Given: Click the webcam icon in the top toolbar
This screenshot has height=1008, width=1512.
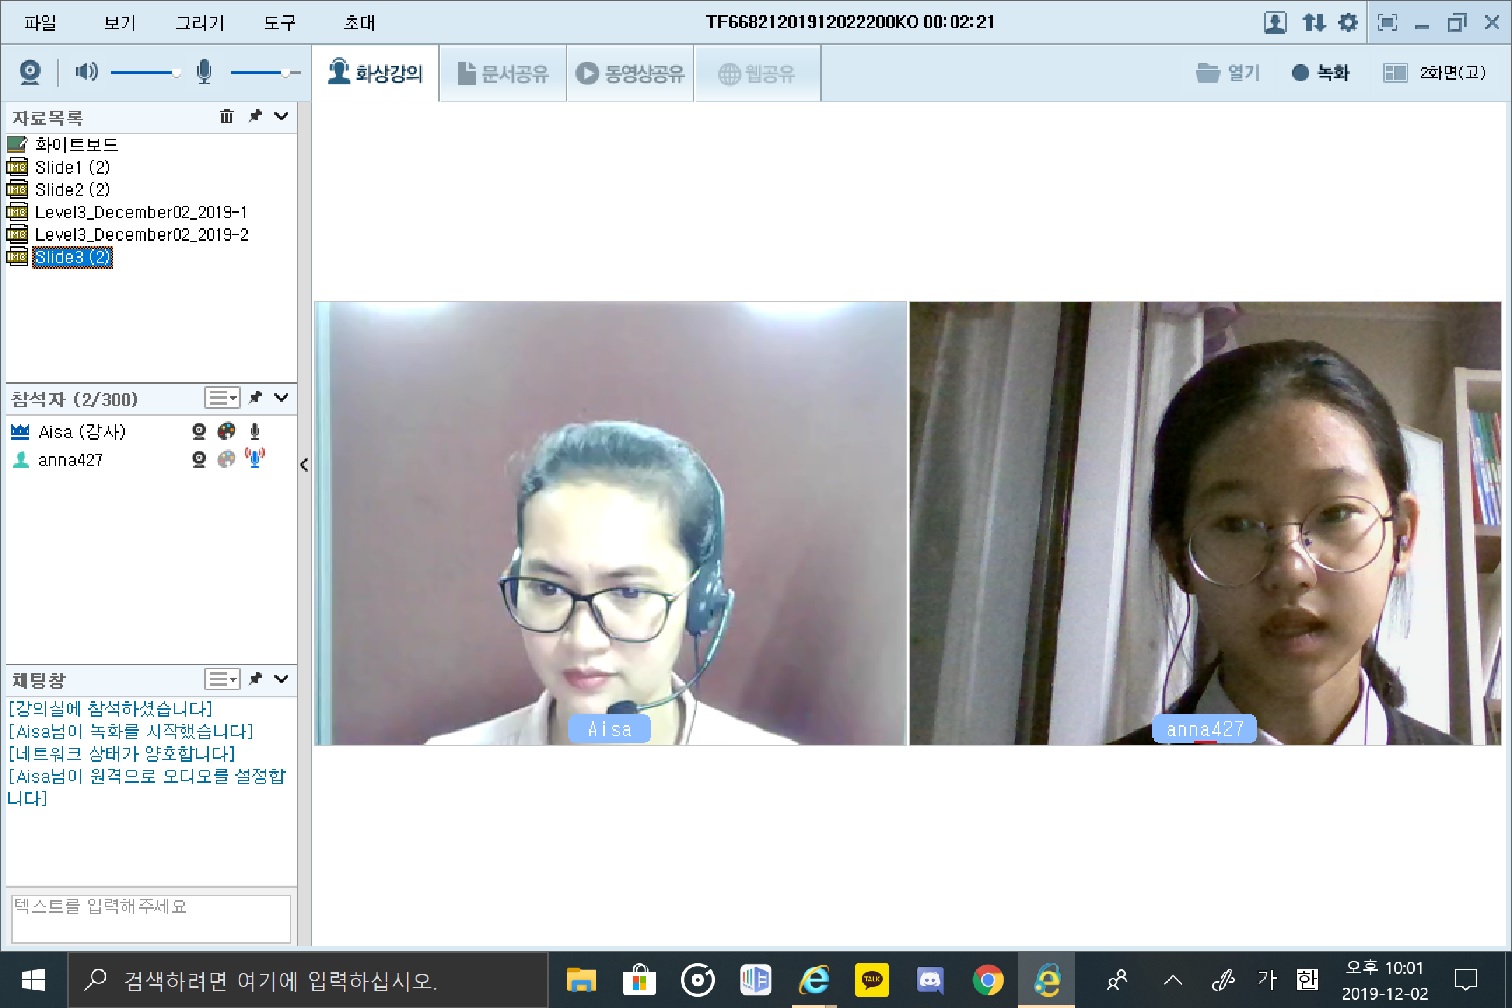Looking at the screenshot, I should pyautogui.click(x=30, y=72).
